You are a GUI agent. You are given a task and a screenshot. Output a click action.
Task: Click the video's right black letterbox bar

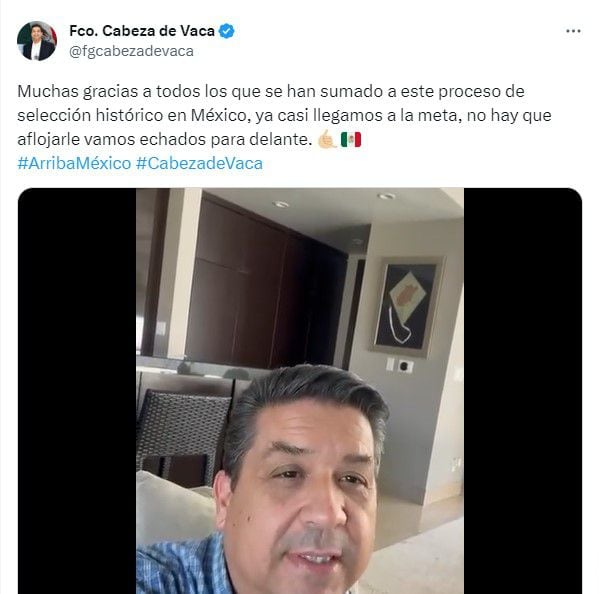[x=523, y=391]
